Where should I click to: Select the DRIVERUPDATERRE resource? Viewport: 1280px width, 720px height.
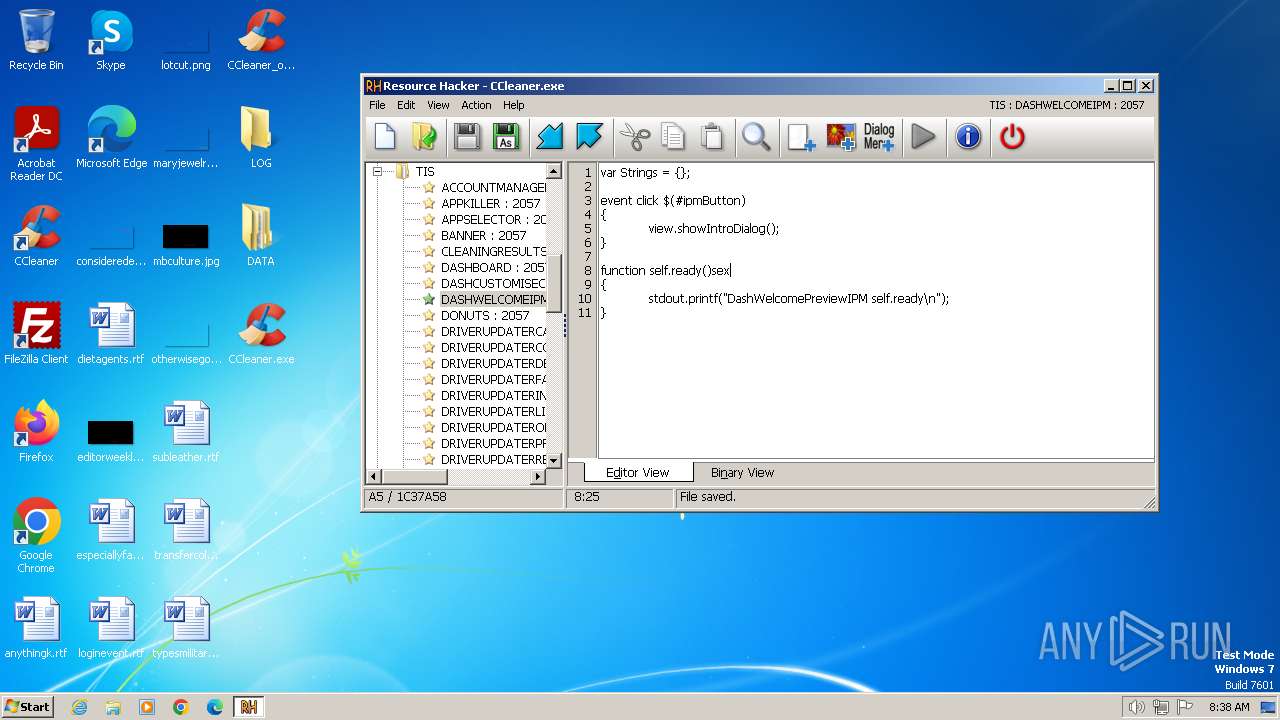pyautogui.click(x=493, y=459)
